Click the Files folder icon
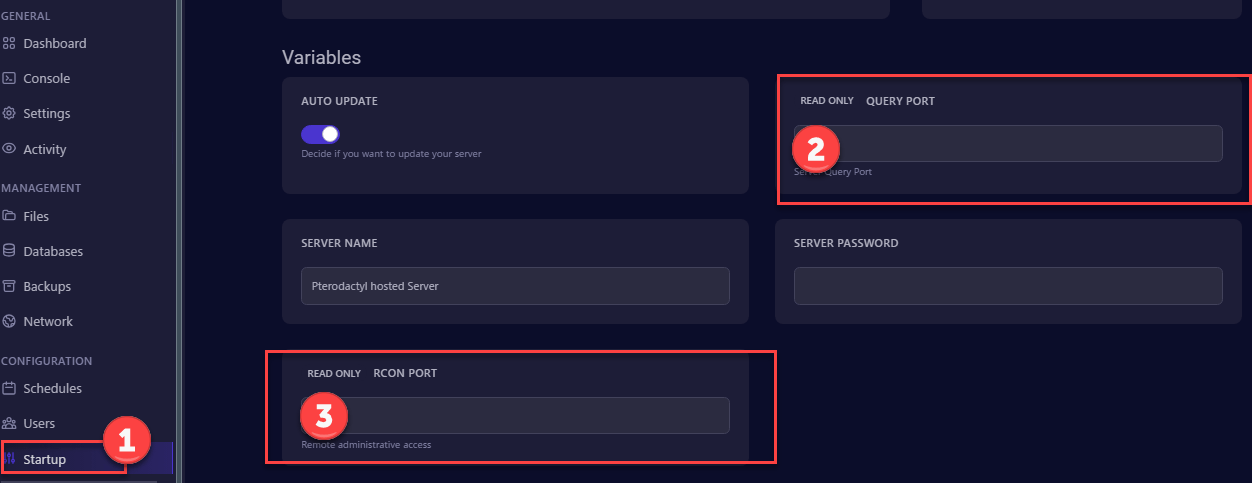1252x483 pixels. pyautogui.click(x=9, y=216)
